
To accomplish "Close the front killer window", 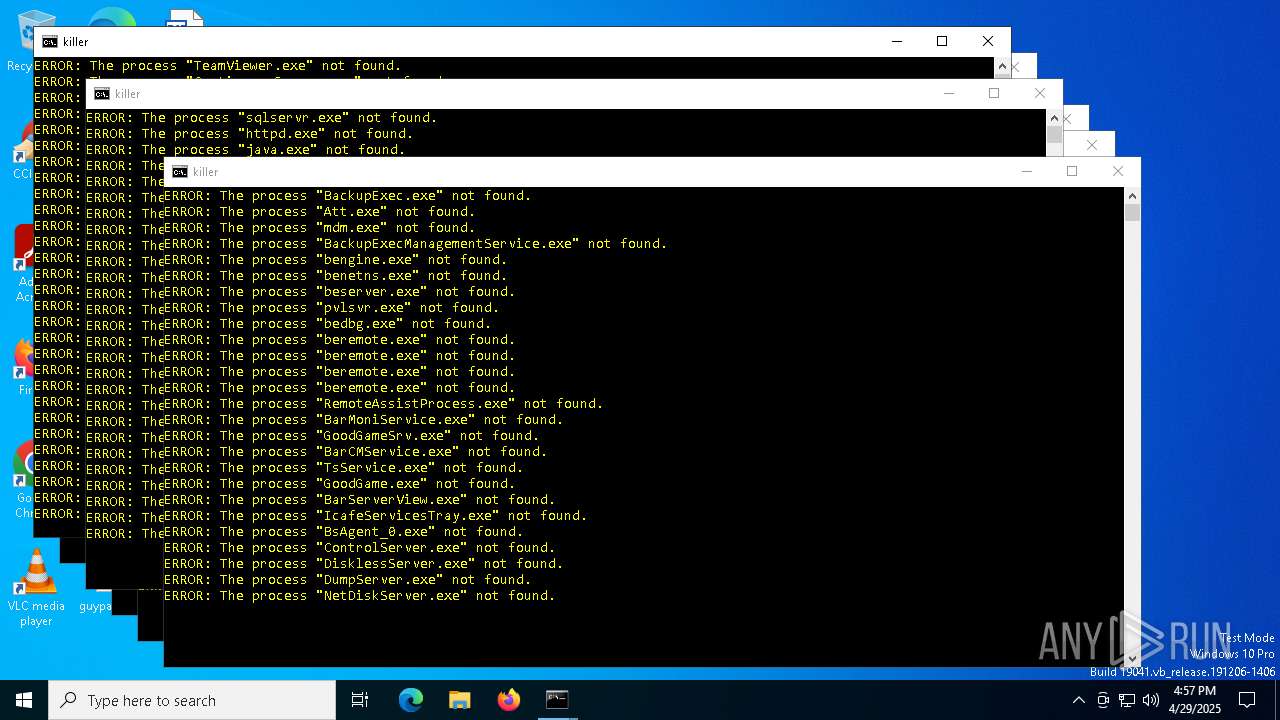I will [x=1118, y=172].
